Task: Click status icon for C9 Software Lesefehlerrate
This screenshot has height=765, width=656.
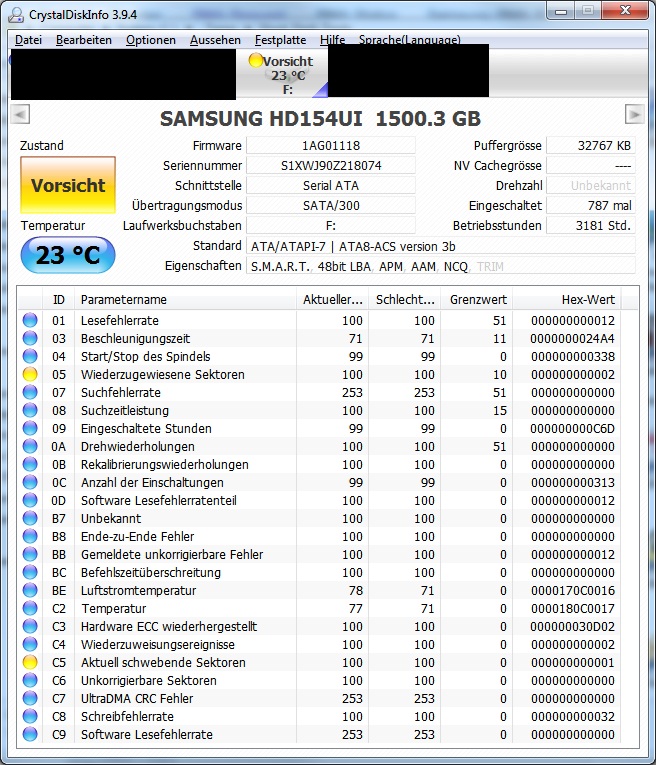Action: click(30, 734)
